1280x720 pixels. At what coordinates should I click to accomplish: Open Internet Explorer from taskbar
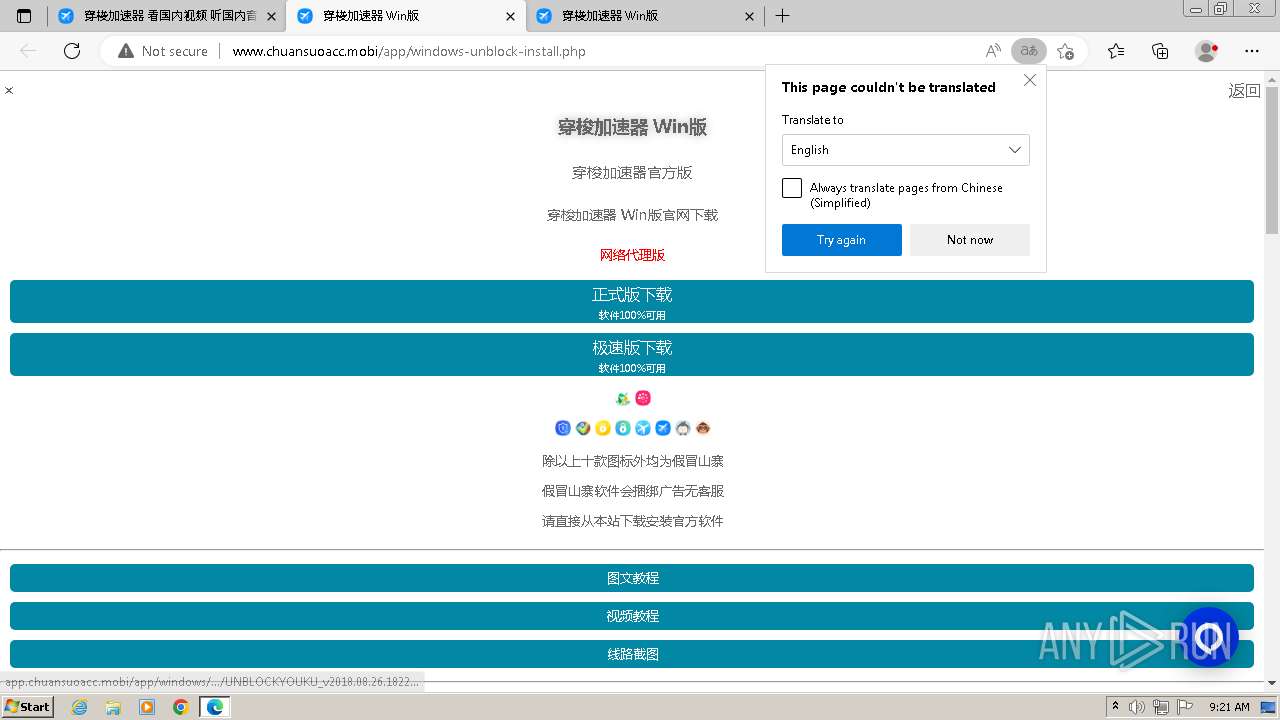pos(80,707)
